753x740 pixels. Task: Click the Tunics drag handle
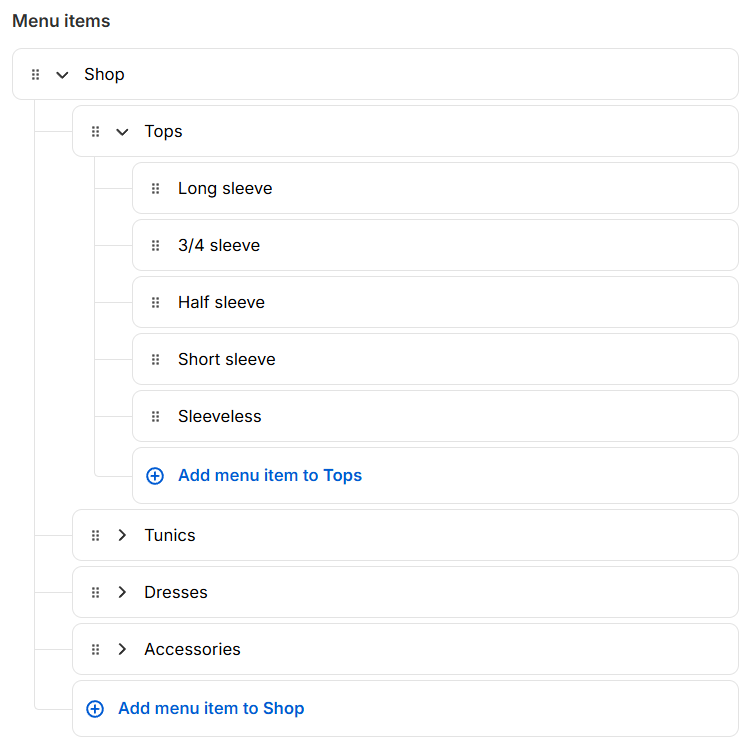pos(96,536)
